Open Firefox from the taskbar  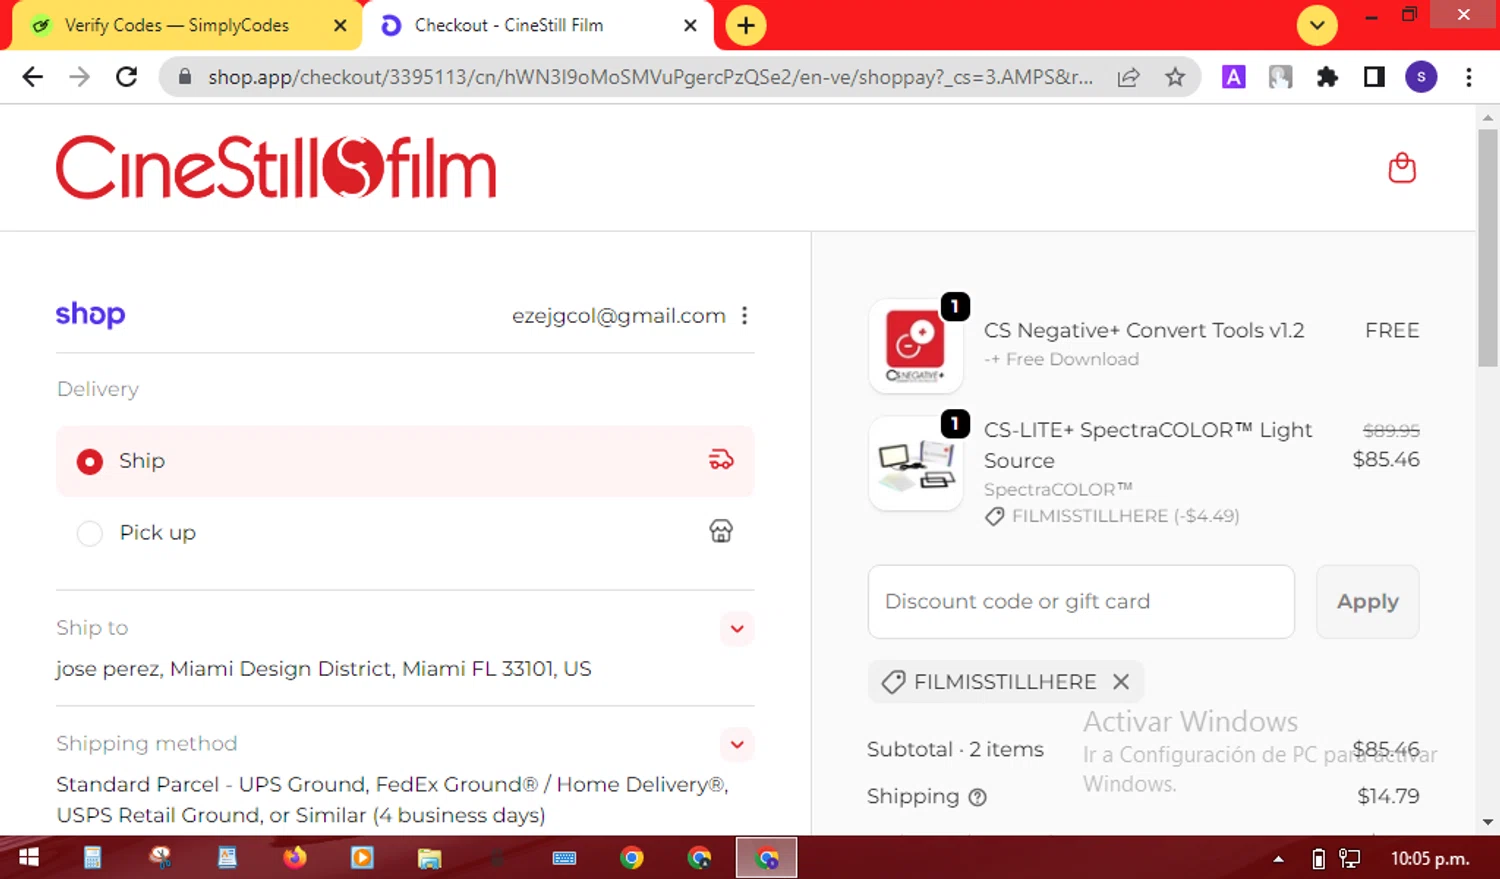pos(295,858)
